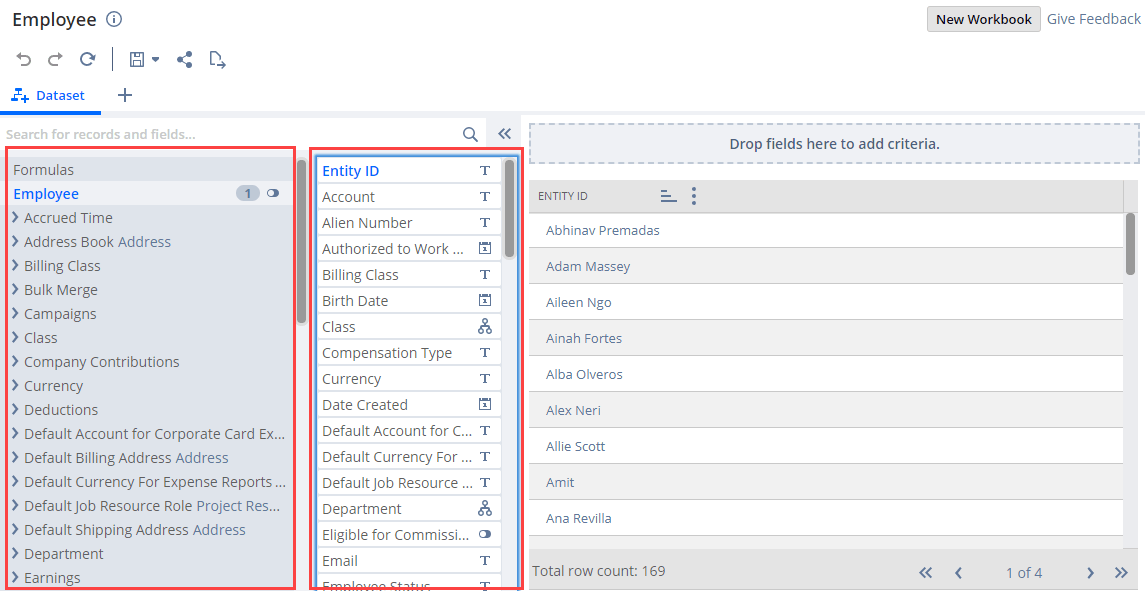Select Ana Revilla row
Viewport: 1145px width, 591px height.
click(x=826, y=519)
